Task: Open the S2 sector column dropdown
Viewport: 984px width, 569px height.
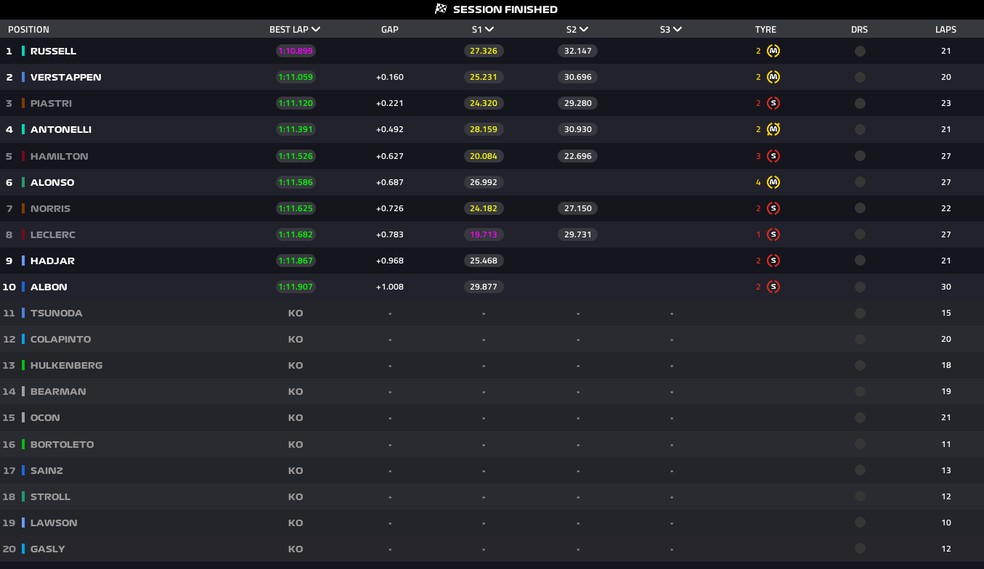Action: tap(577, 29)
